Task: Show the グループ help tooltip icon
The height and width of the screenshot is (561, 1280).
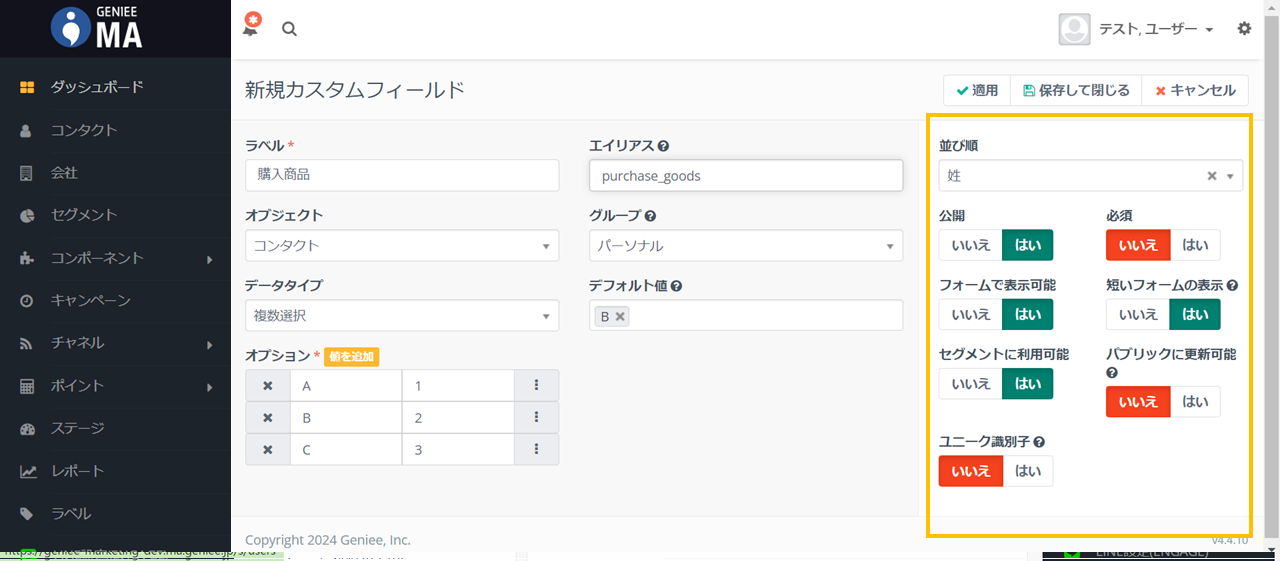Action: 650,216
